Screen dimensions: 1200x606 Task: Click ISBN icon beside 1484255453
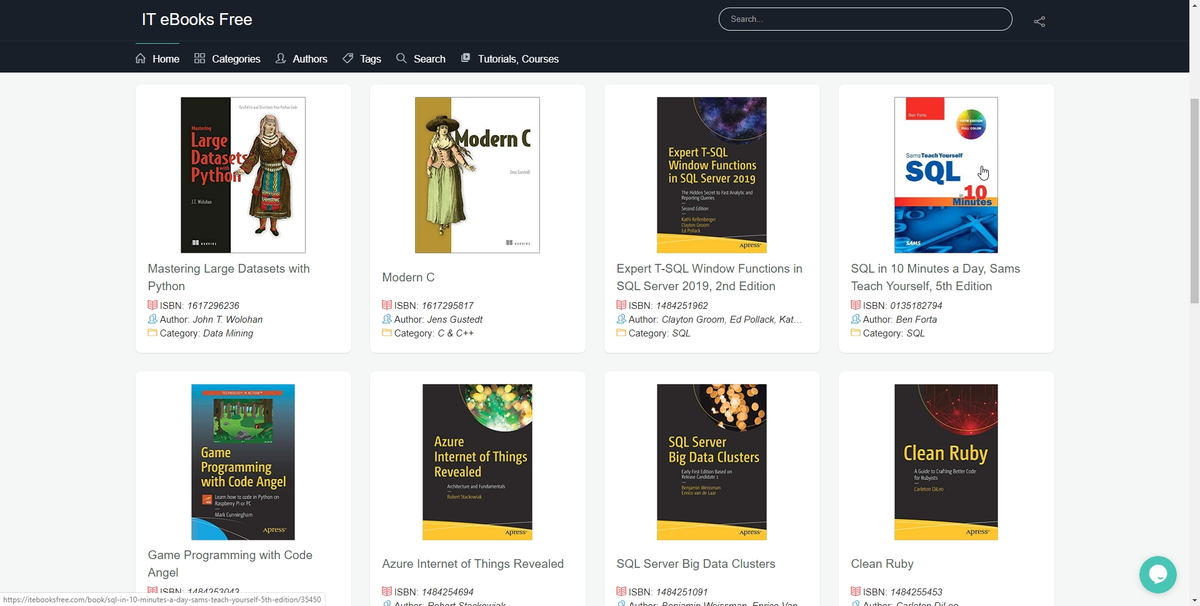point(855,592)
